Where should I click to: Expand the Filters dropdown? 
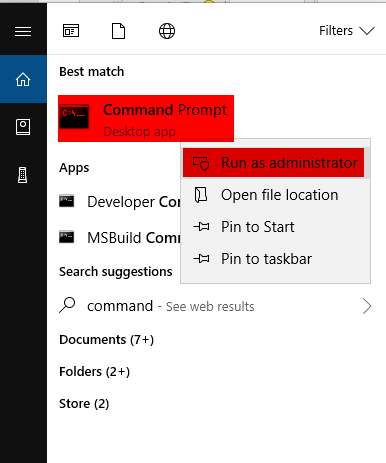click(x=347, y=31)
